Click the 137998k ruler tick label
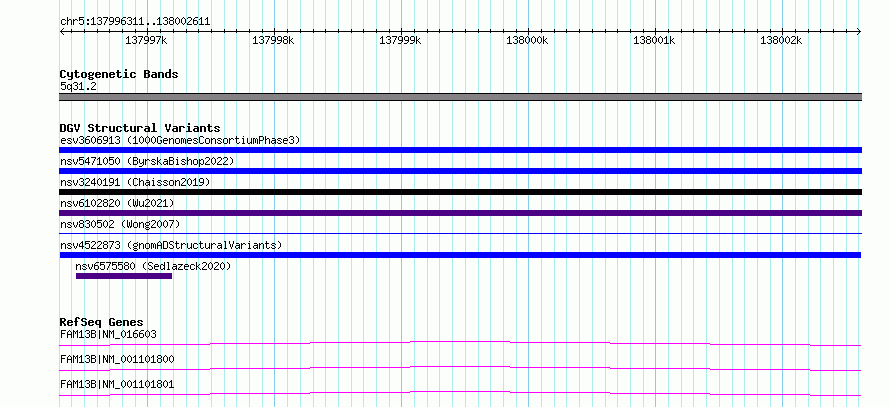The width and height of the screenshot is (890, 407). tap(274, 40)
